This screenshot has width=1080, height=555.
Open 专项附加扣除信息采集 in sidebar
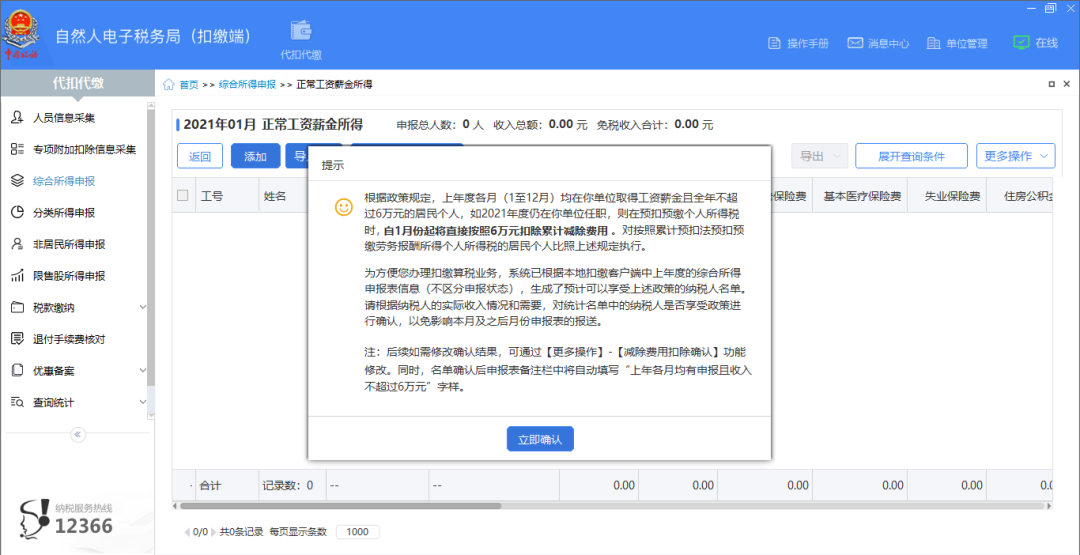click(x=84, y=149)
